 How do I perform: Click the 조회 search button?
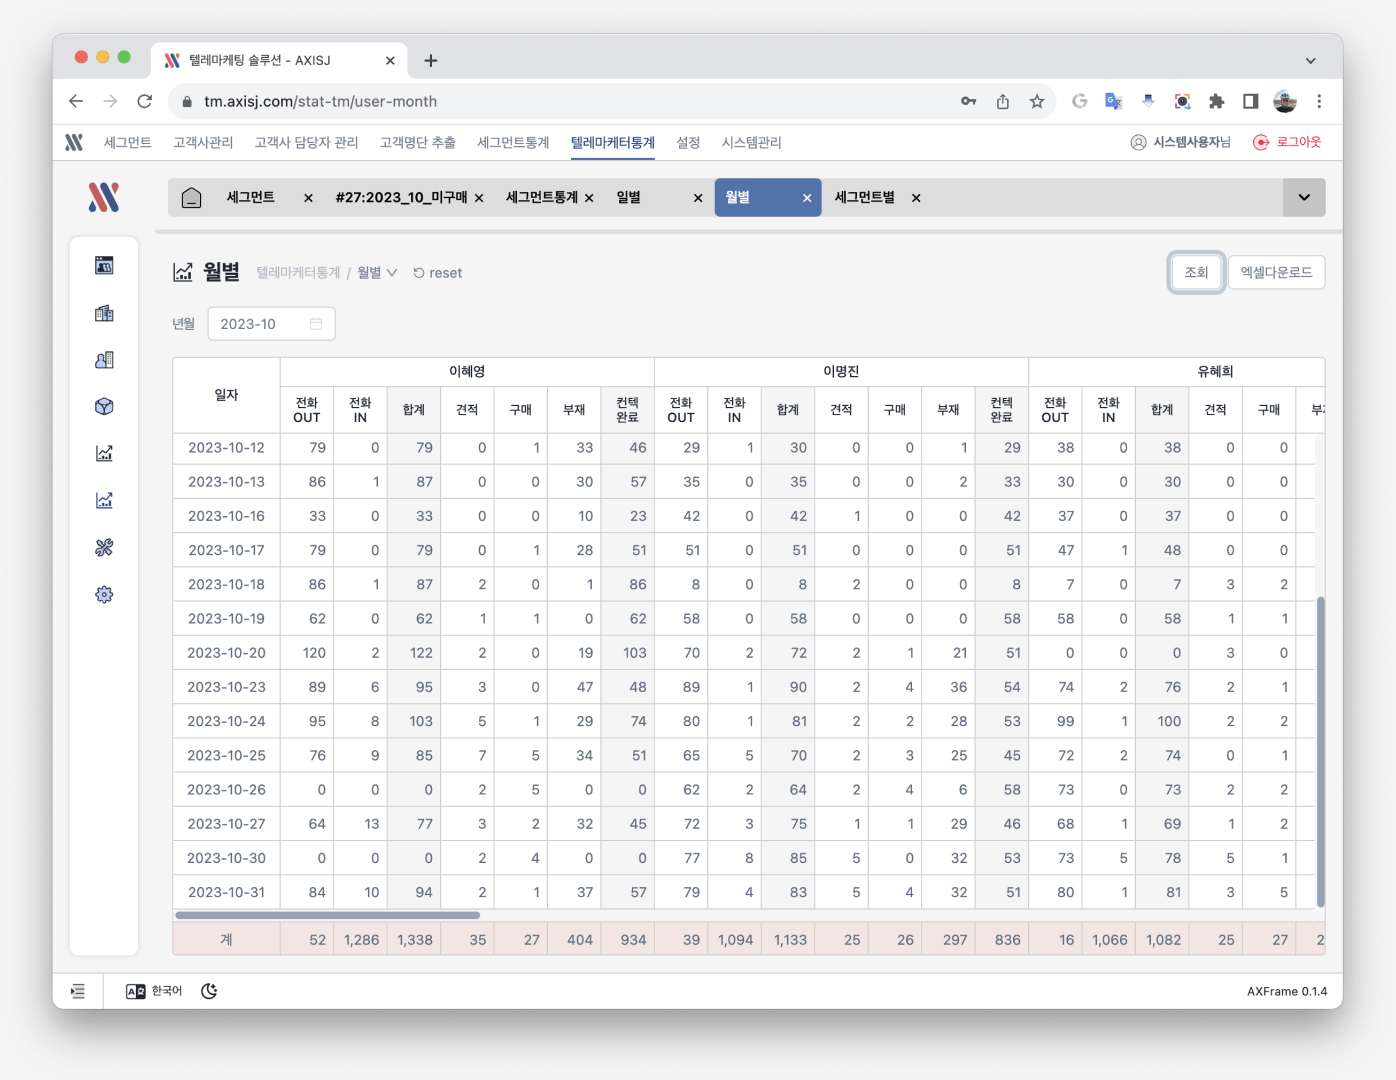pos(1196,272)
